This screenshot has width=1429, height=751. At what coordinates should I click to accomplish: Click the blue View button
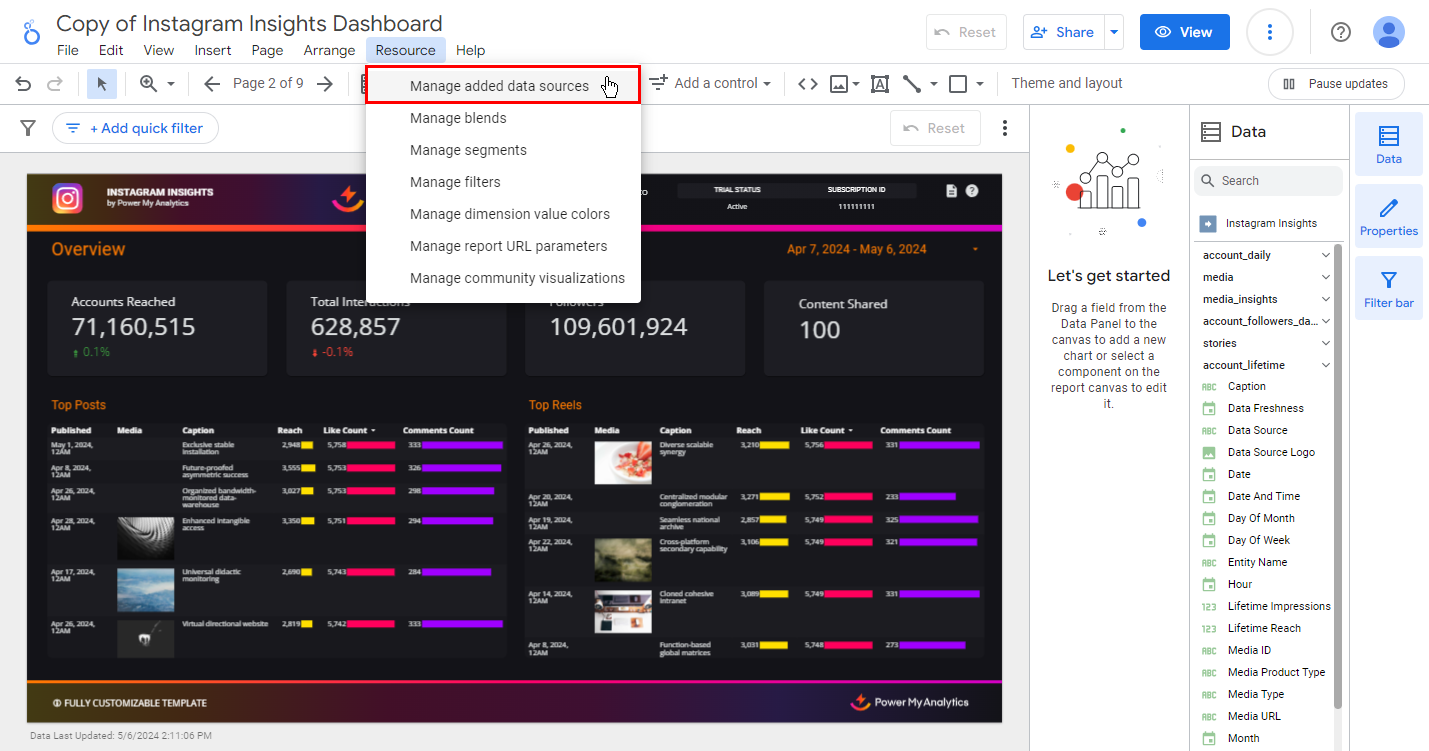click(1184, 32)
